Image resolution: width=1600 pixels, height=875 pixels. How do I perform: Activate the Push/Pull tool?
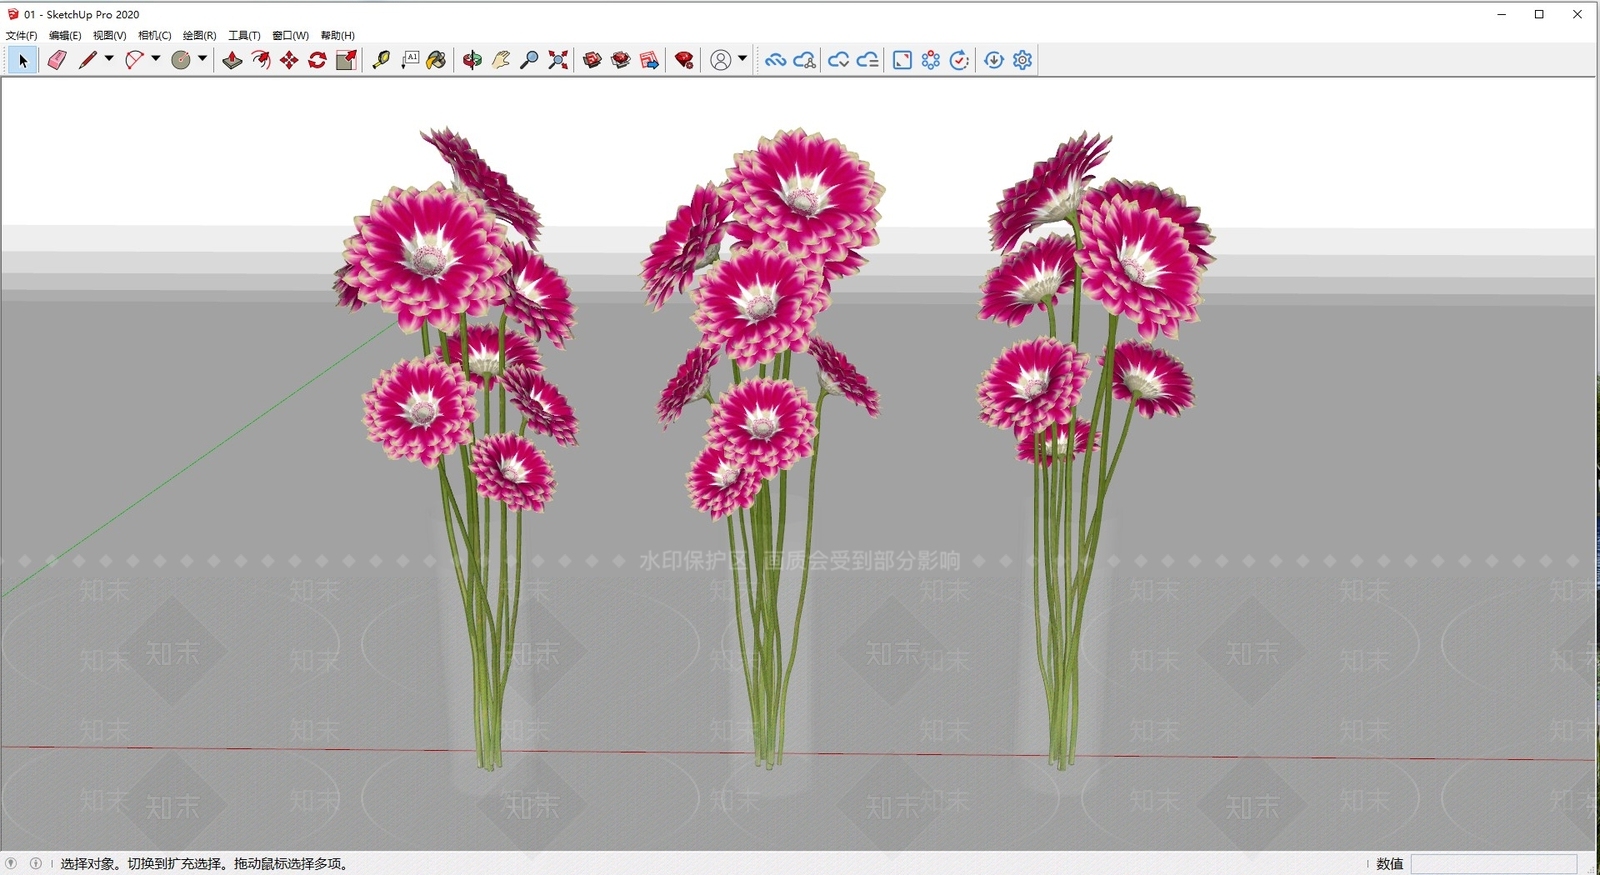[x=232, y=61]
